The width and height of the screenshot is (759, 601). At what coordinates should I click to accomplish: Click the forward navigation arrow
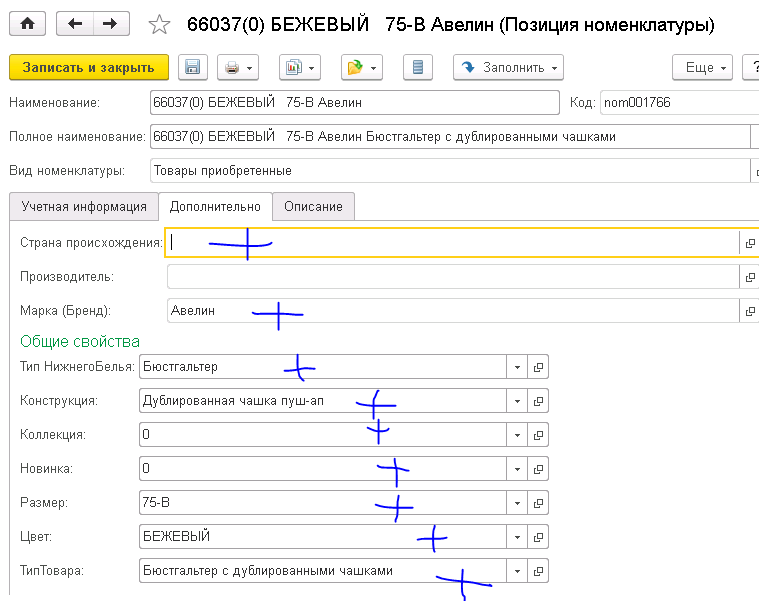coord(110,22)
